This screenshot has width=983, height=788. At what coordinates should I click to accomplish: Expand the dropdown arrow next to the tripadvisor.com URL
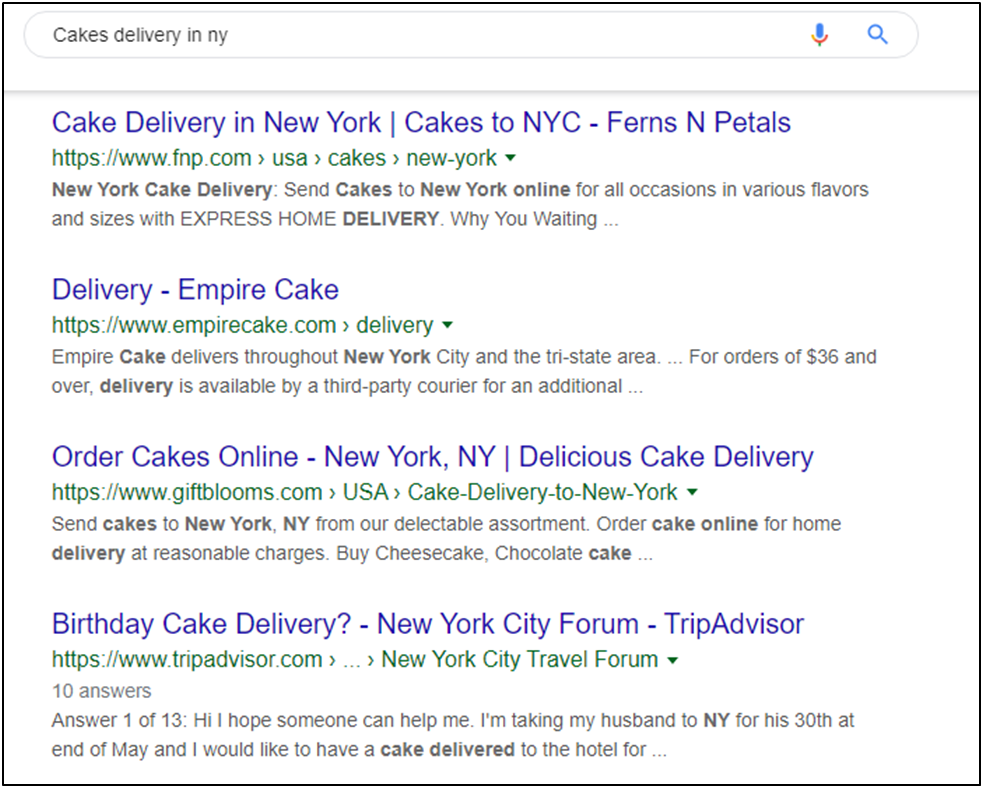coord(673,660)
